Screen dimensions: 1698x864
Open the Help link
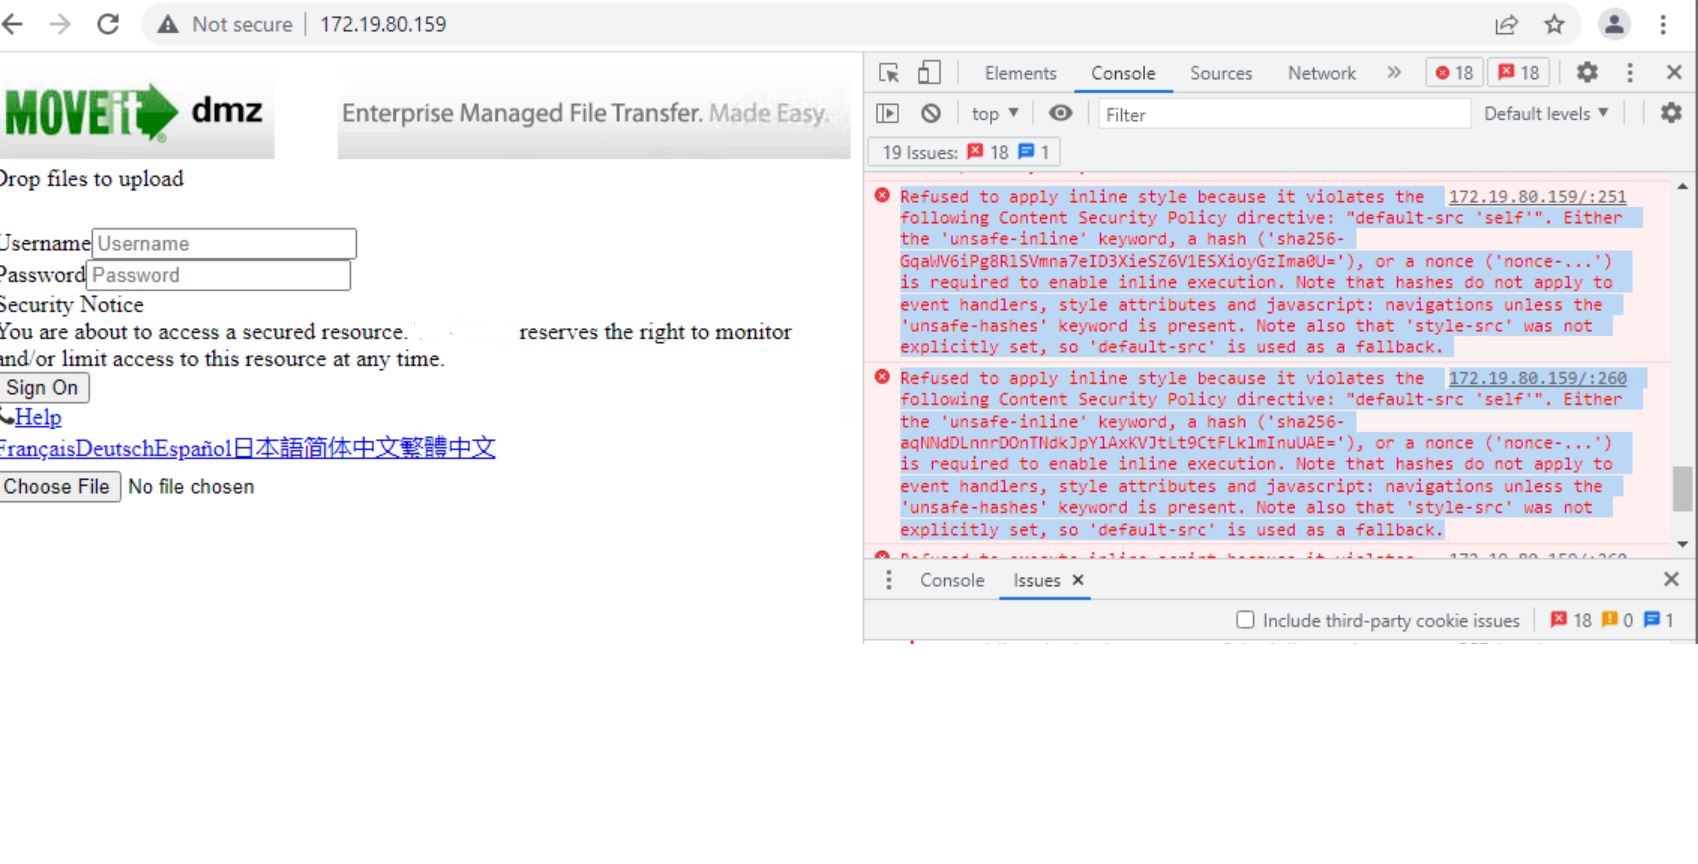[x=38, y=417]
